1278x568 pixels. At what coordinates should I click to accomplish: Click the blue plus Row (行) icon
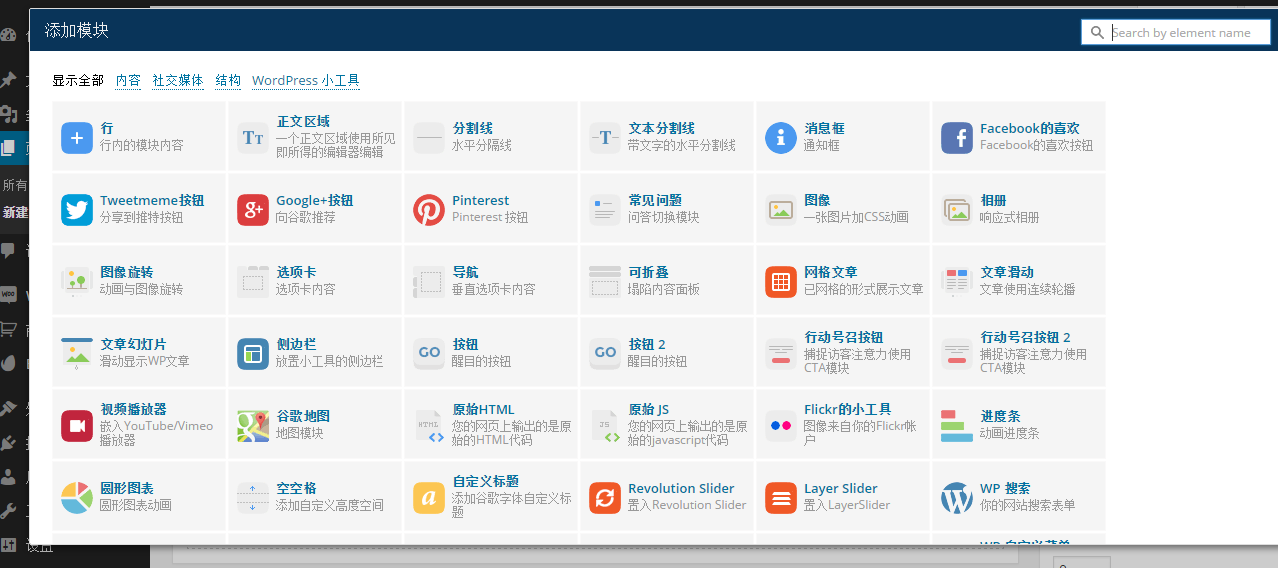(x=77, y=138)
